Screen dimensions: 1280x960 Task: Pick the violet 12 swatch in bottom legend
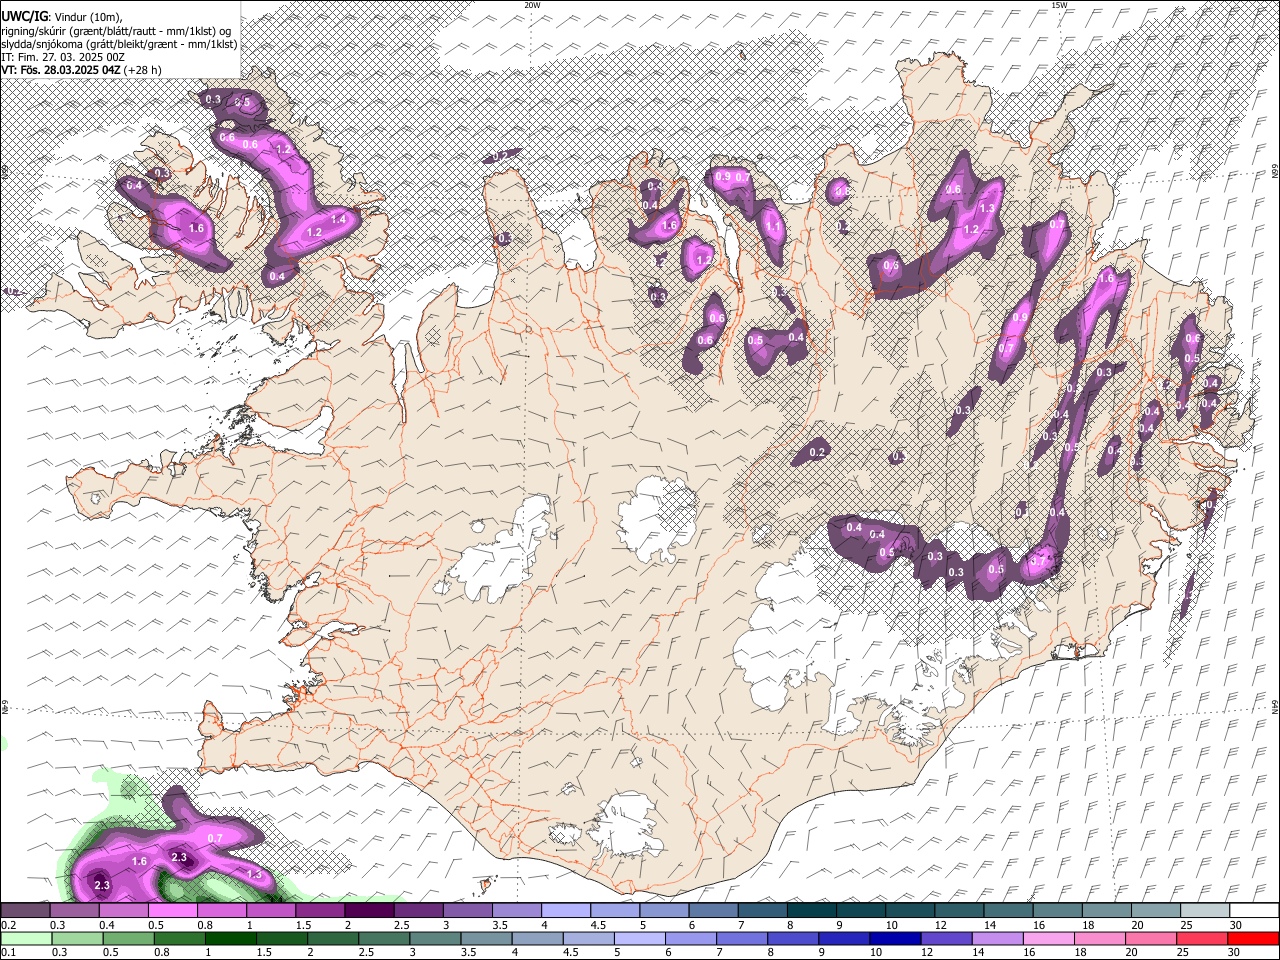(947, 938)
